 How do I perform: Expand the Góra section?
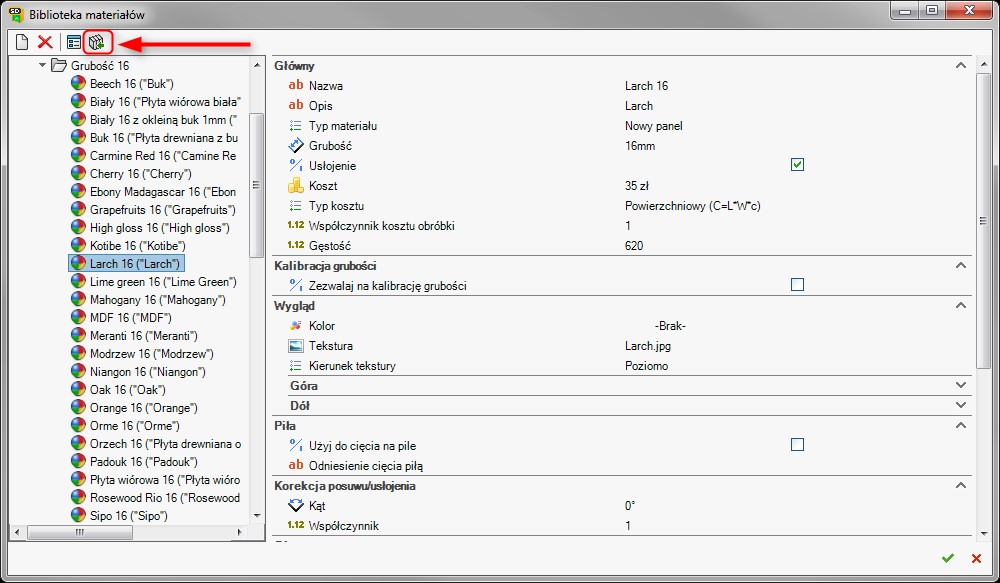point(960,383)
